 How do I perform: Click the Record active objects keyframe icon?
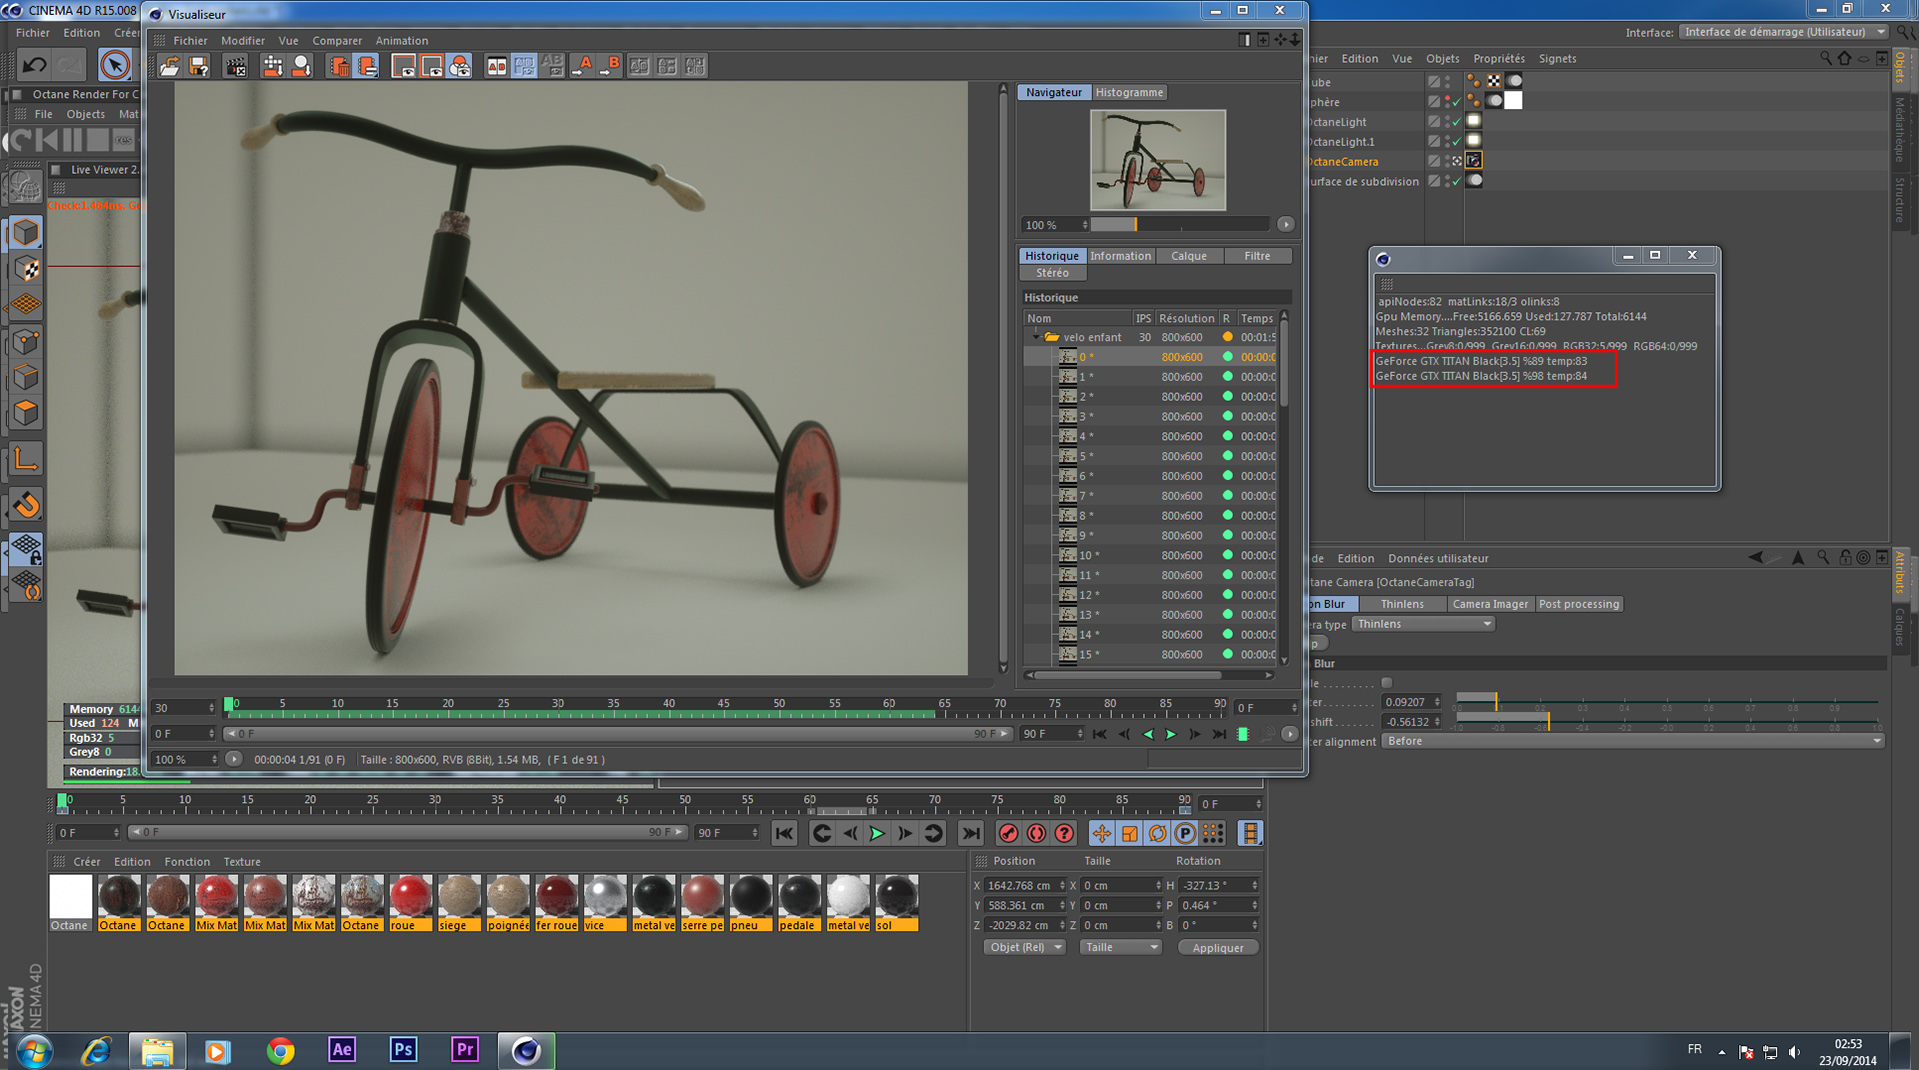(x=1008, y=833)
